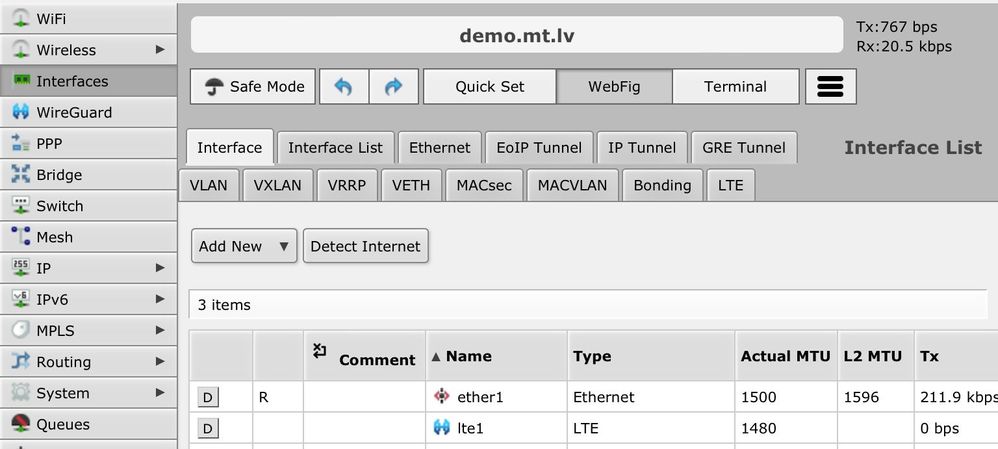The height and width of the screenshot is (449, 998).
Task: Open the ether1 interface entry
Action: (x=480, y=397)
